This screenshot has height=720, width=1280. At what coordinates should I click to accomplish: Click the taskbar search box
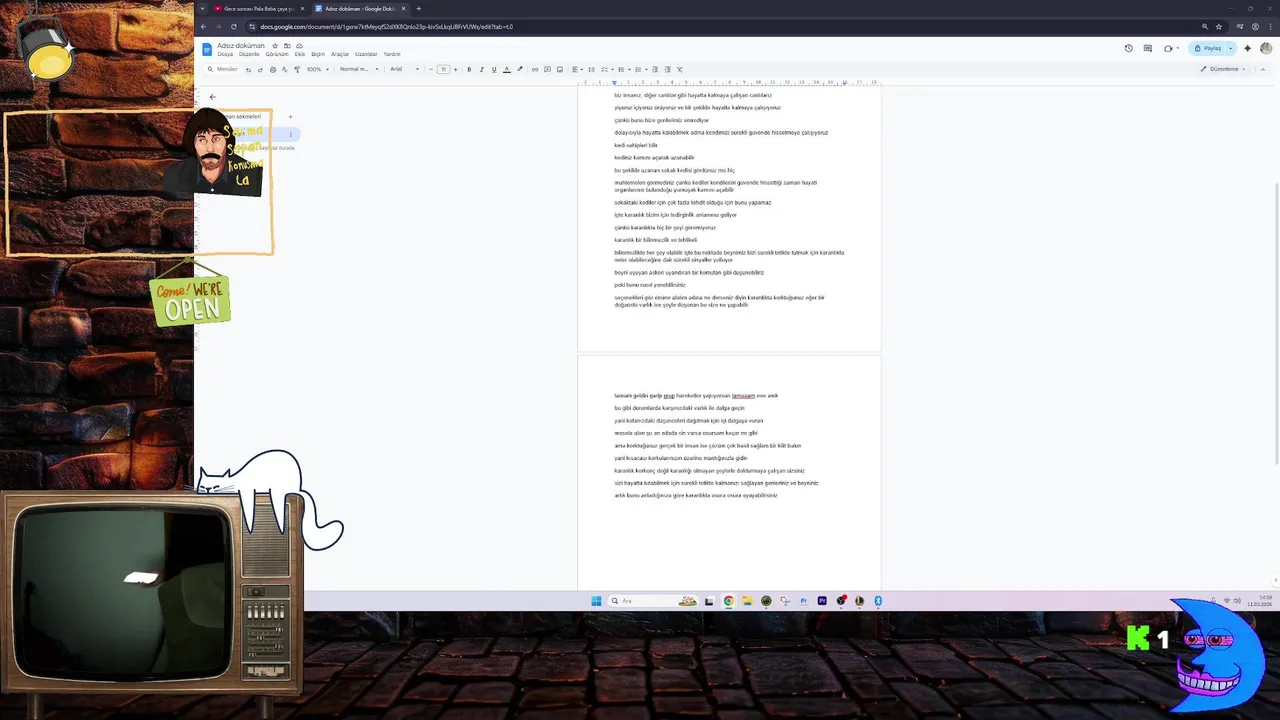pyautogui.click(x=652, y=601)
